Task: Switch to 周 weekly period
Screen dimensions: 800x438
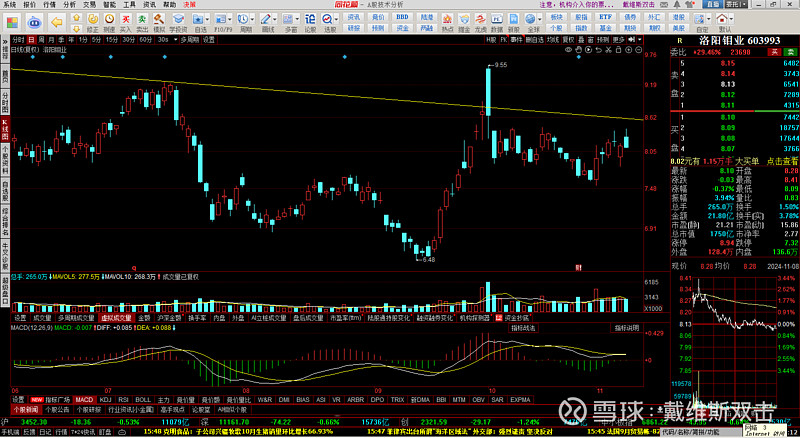Action: [41, 40]
